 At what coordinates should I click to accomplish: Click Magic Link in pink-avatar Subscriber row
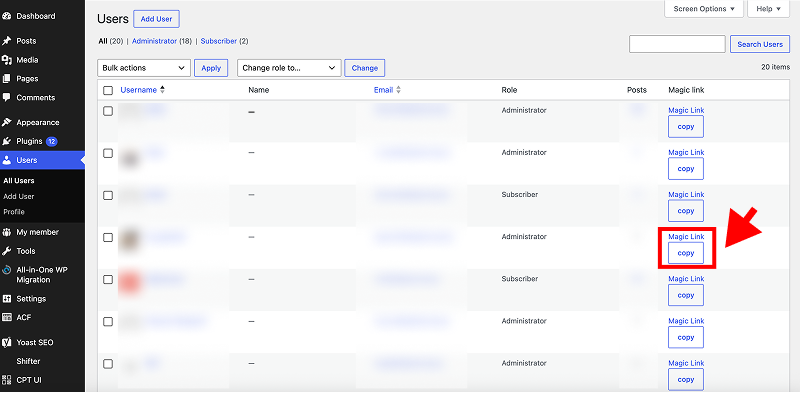686,279
